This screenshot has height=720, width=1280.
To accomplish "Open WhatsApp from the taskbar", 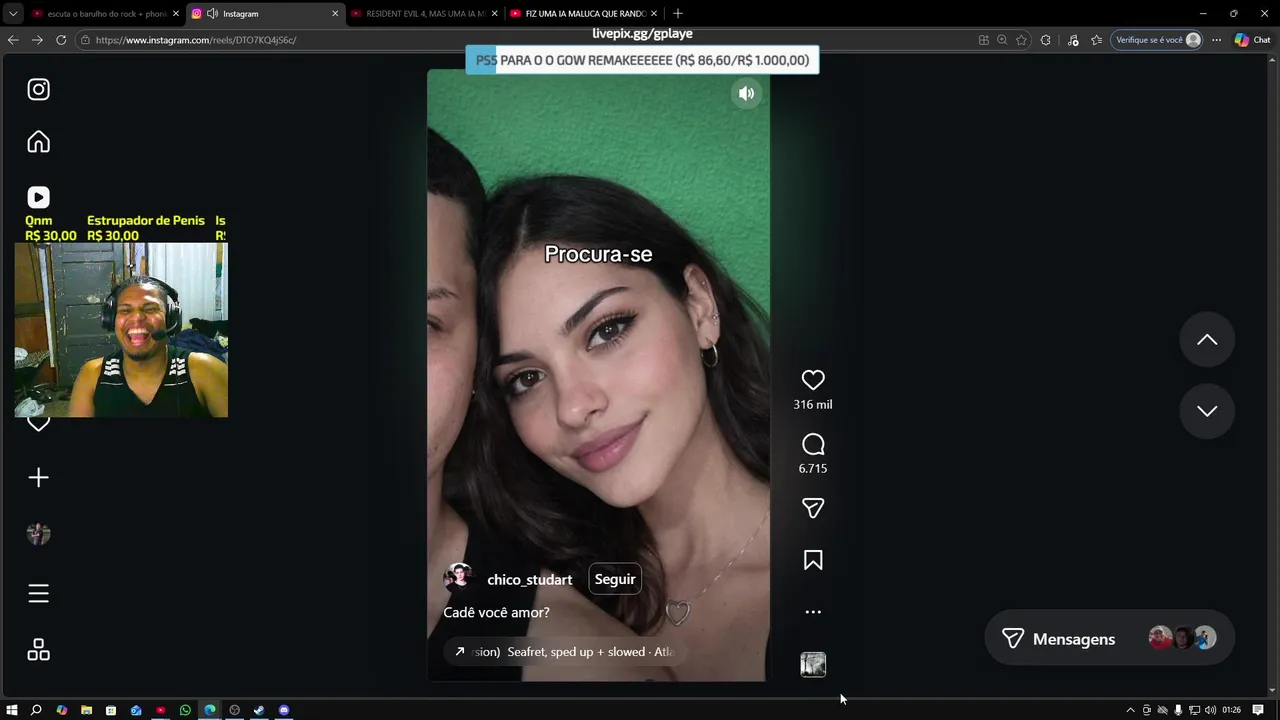I will (x=185, y=710).
